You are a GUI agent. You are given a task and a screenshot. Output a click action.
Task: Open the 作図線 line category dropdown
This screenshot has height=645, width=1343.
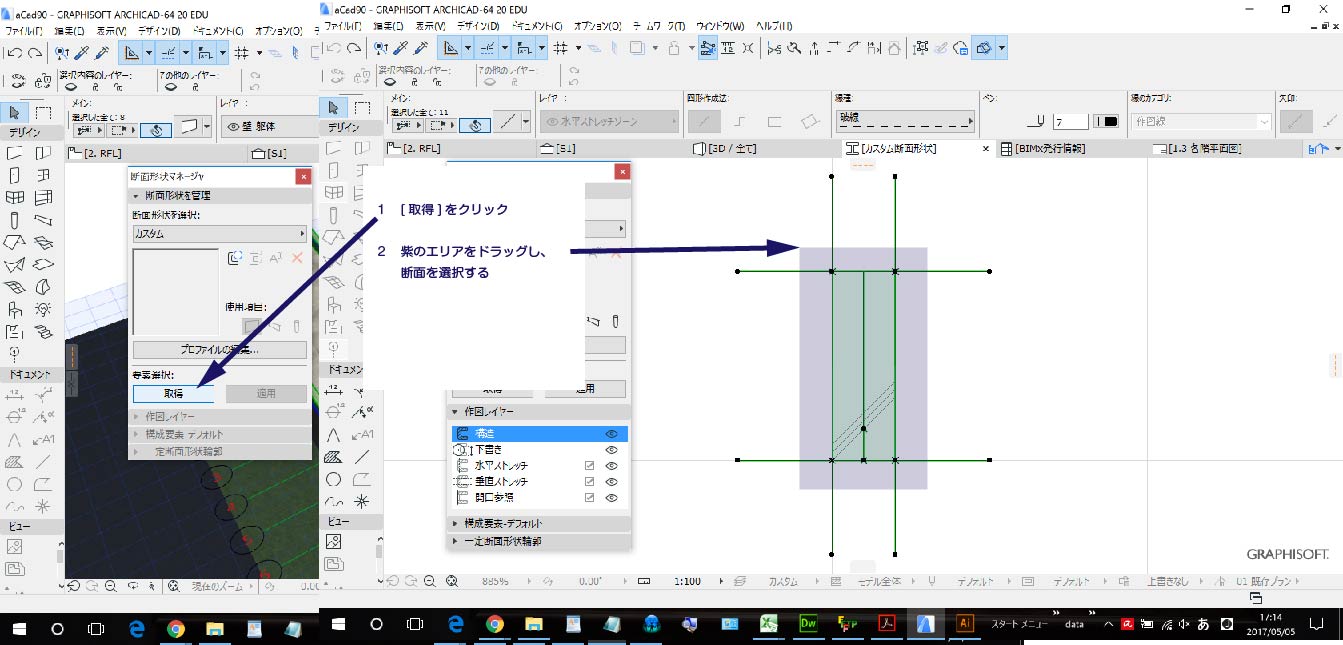click(1201, 121)
